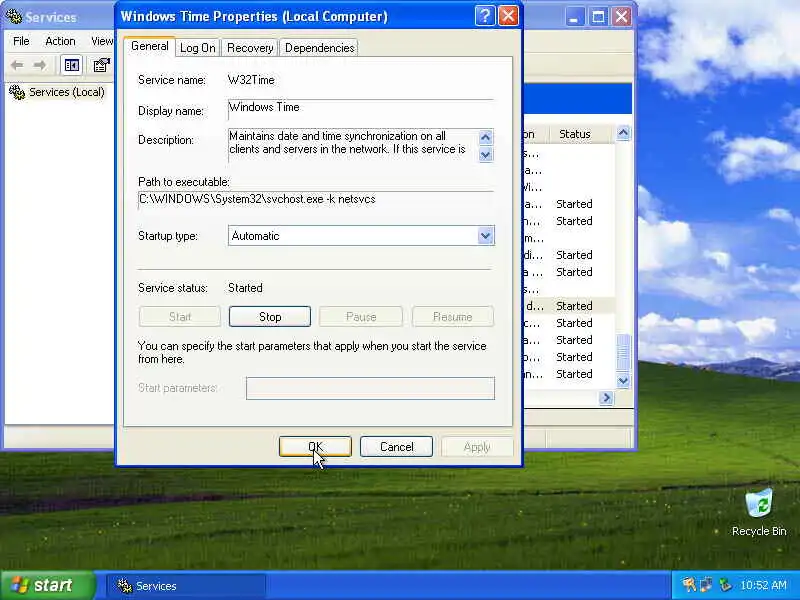Click the system tray clock

[763, 585]
